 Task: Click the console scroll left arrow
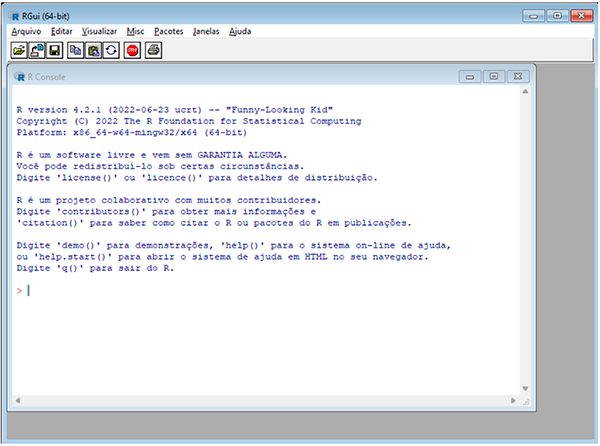(x=18, y=400)
